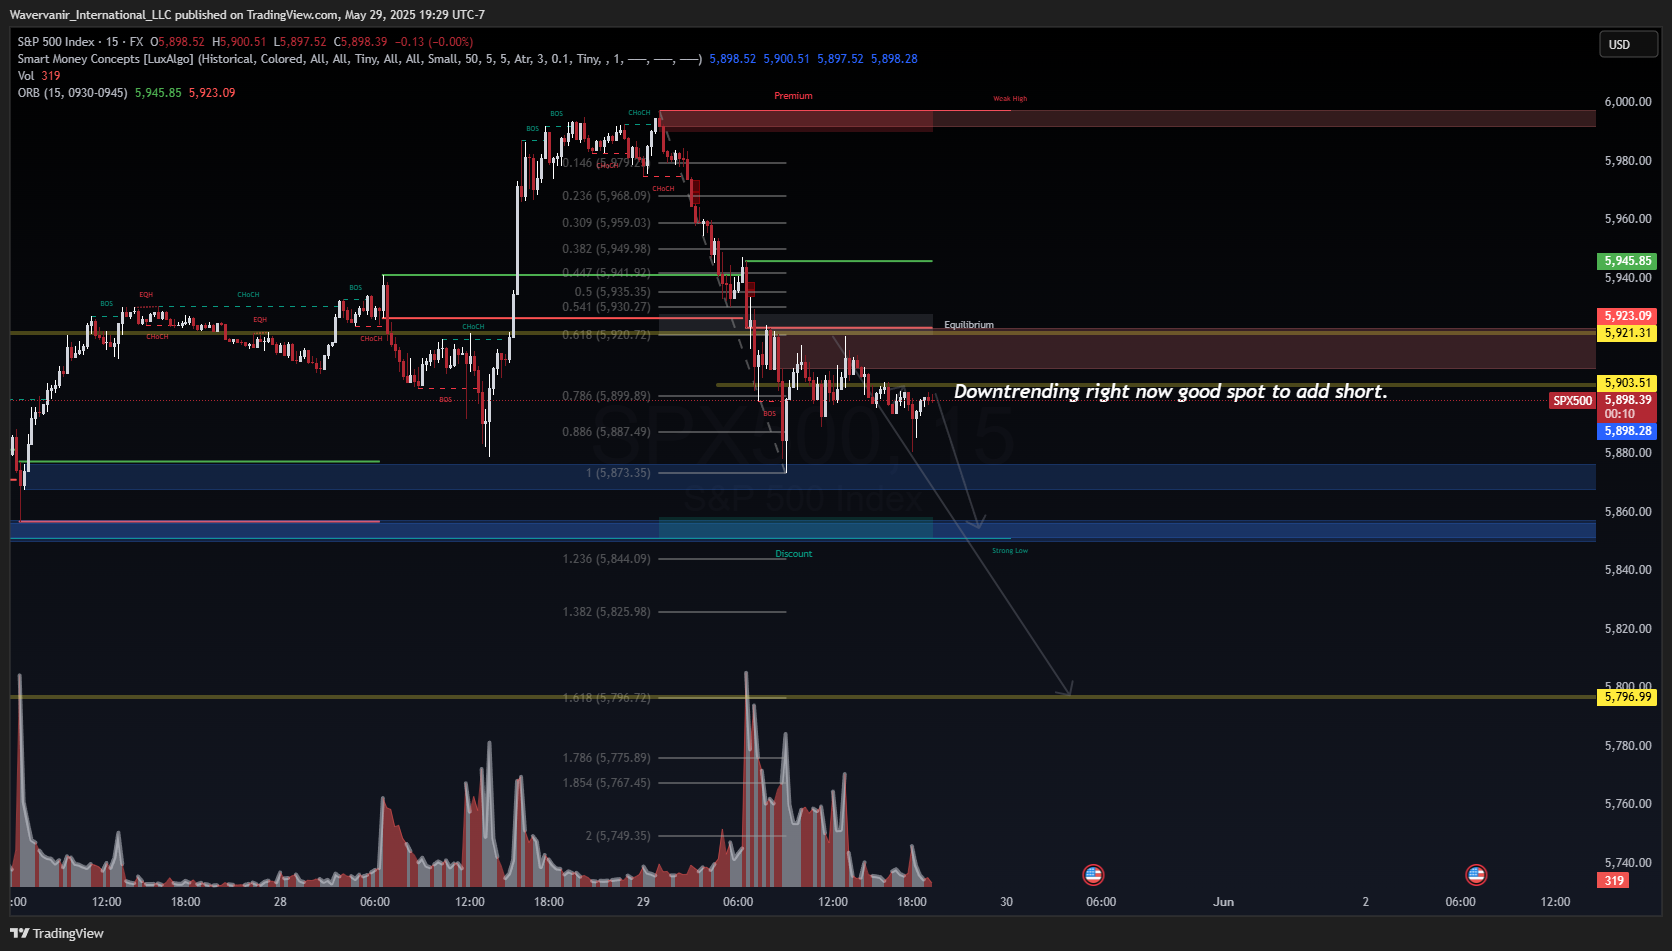The width and height of the screenshot is (1672, 951).
Task: Click the 5,960.00 price axis tick
Action: pyautogui.click(x=1628, y=219)
